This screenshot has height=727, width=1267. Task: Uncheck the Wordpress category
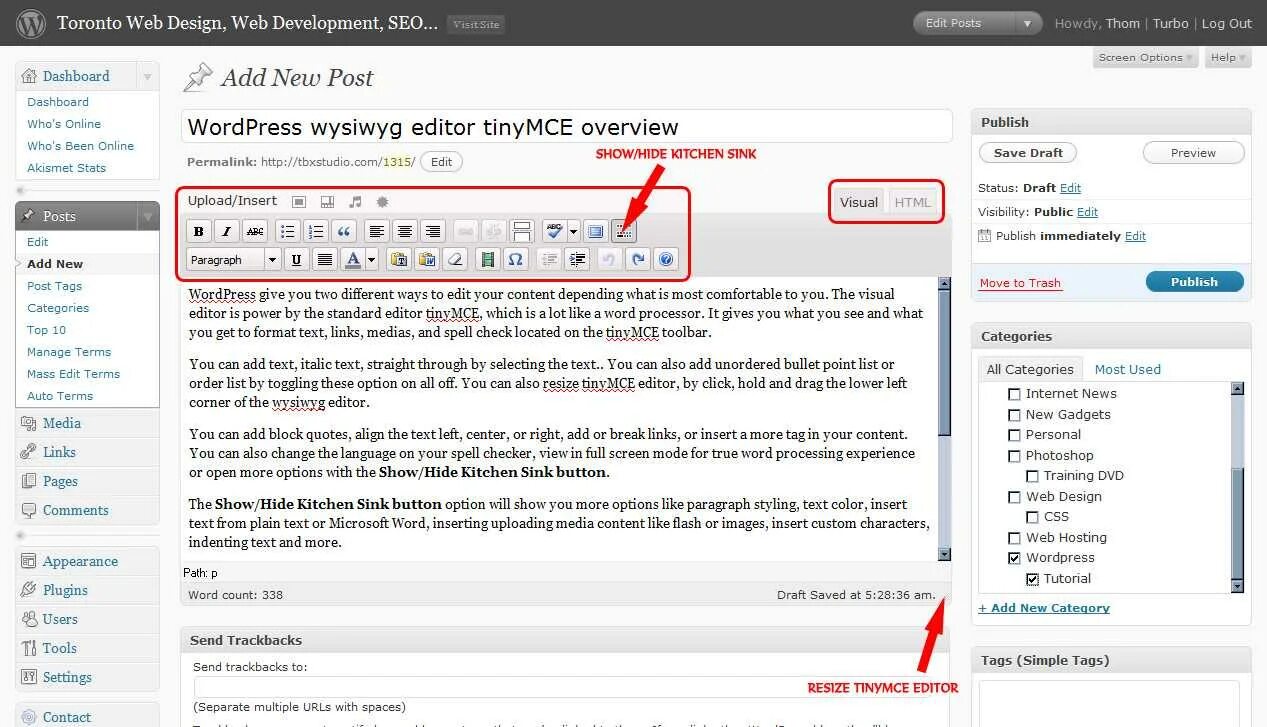1015,558
